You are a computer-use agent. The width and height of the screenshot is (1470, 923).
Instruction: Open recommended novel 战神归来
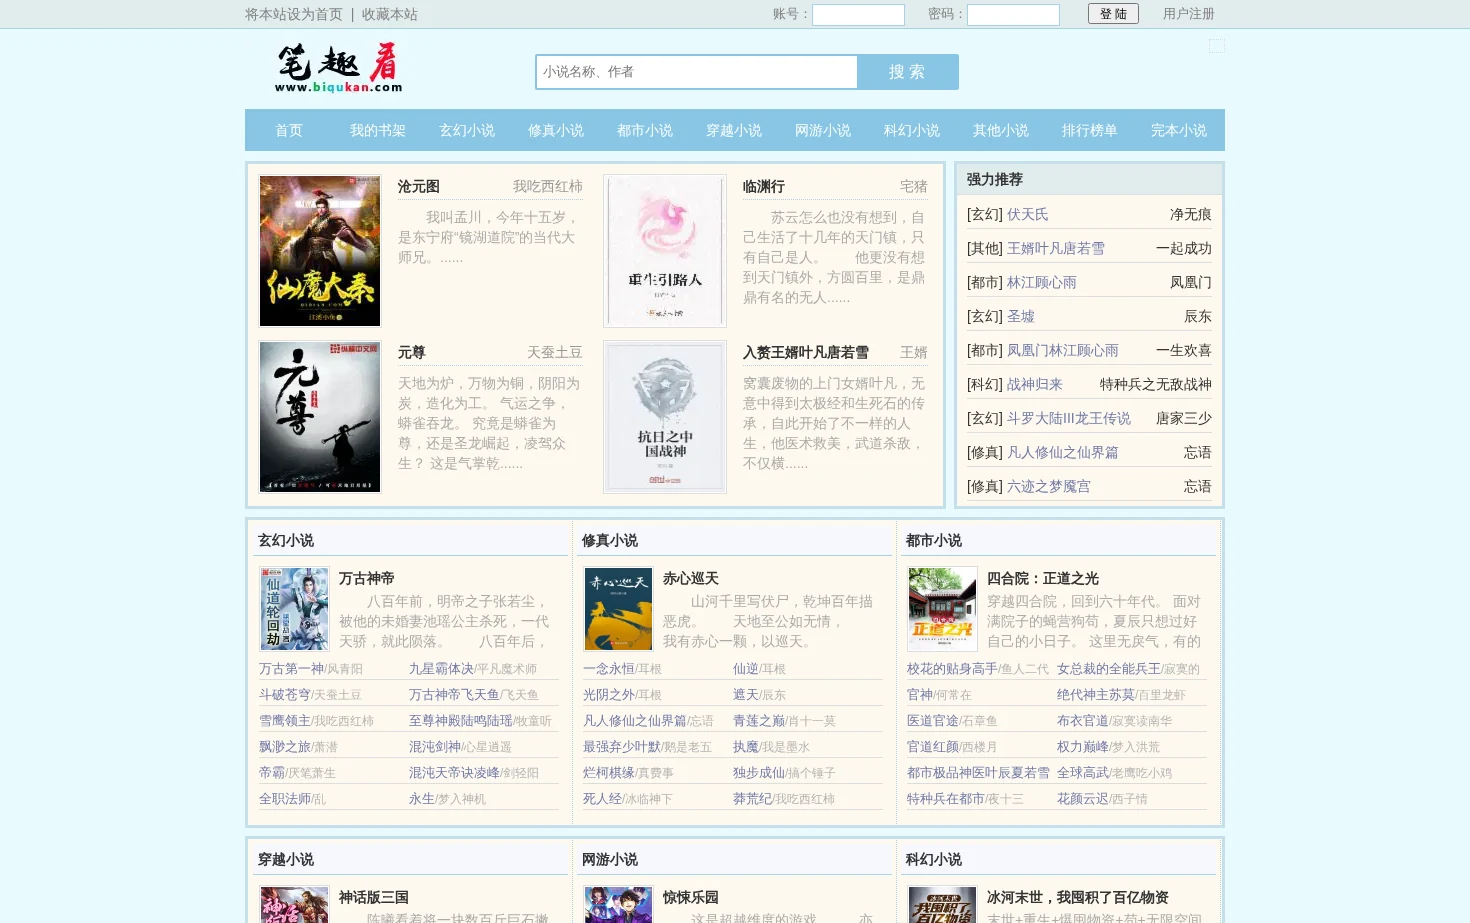[x=1035, y=384]
